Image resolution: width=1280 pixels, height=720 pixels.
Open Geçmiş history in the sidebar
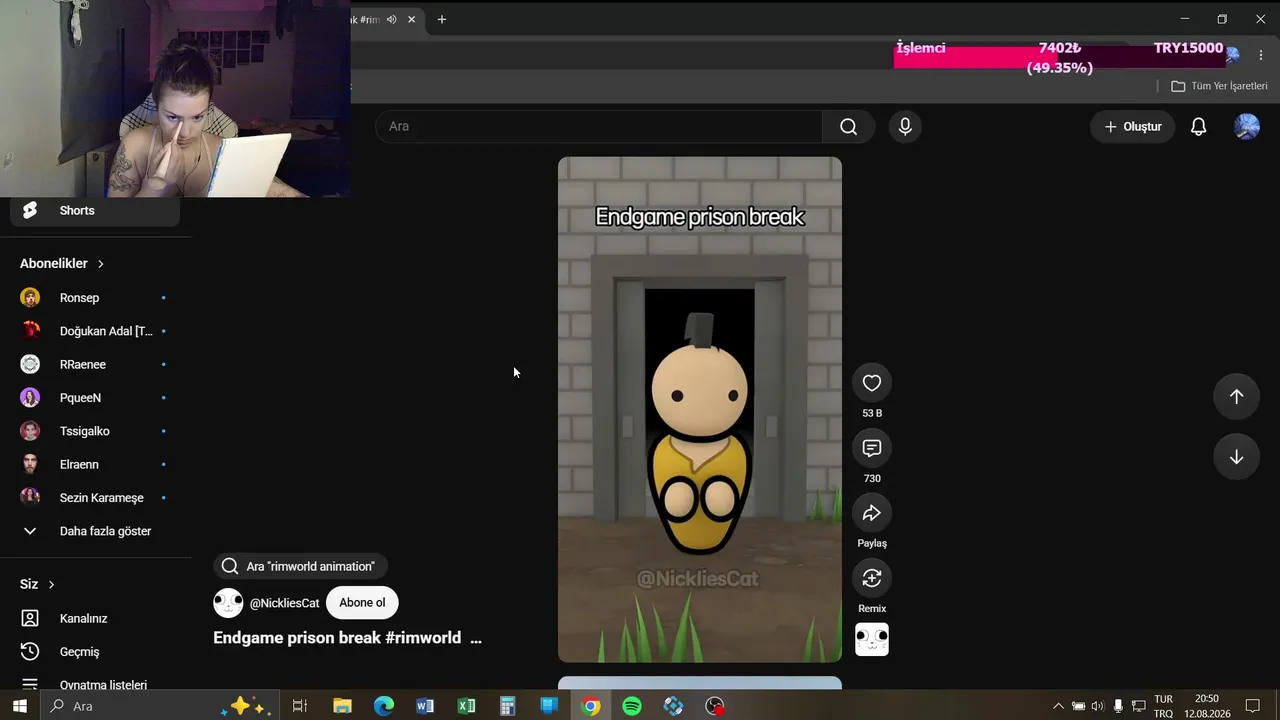95,652
